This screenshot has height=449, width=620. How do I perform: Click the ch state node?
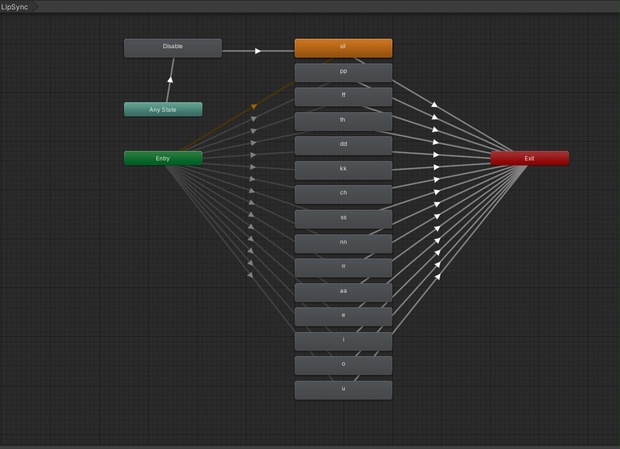coord(343,194)
